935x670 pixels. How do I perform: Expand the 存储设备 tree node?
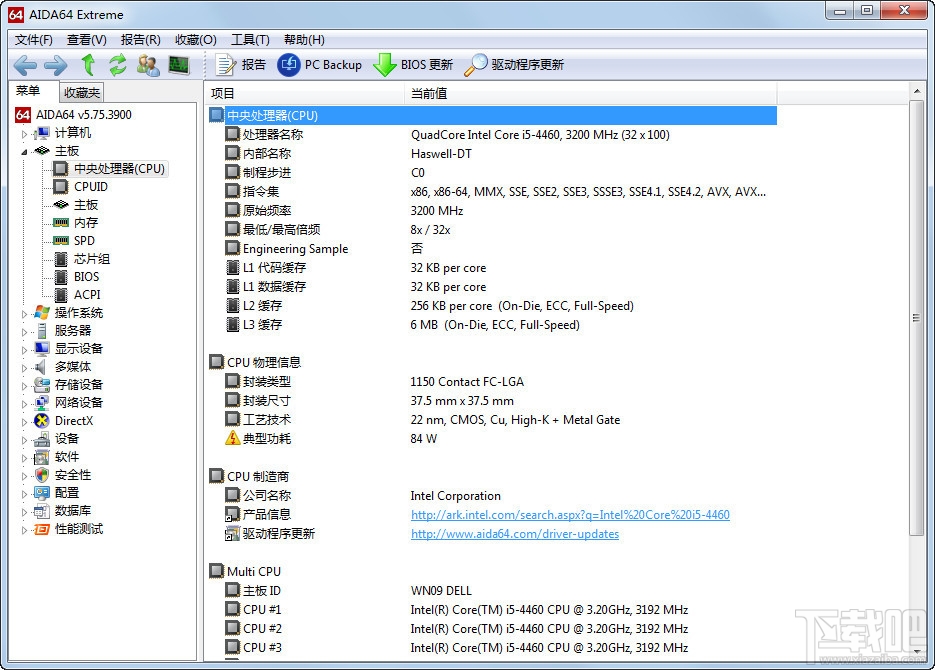(24, 386)
